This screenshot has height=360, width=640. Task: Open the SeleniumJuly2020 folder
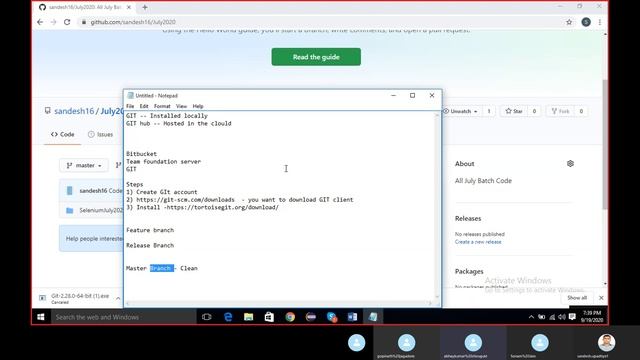(x=101, y=210)
